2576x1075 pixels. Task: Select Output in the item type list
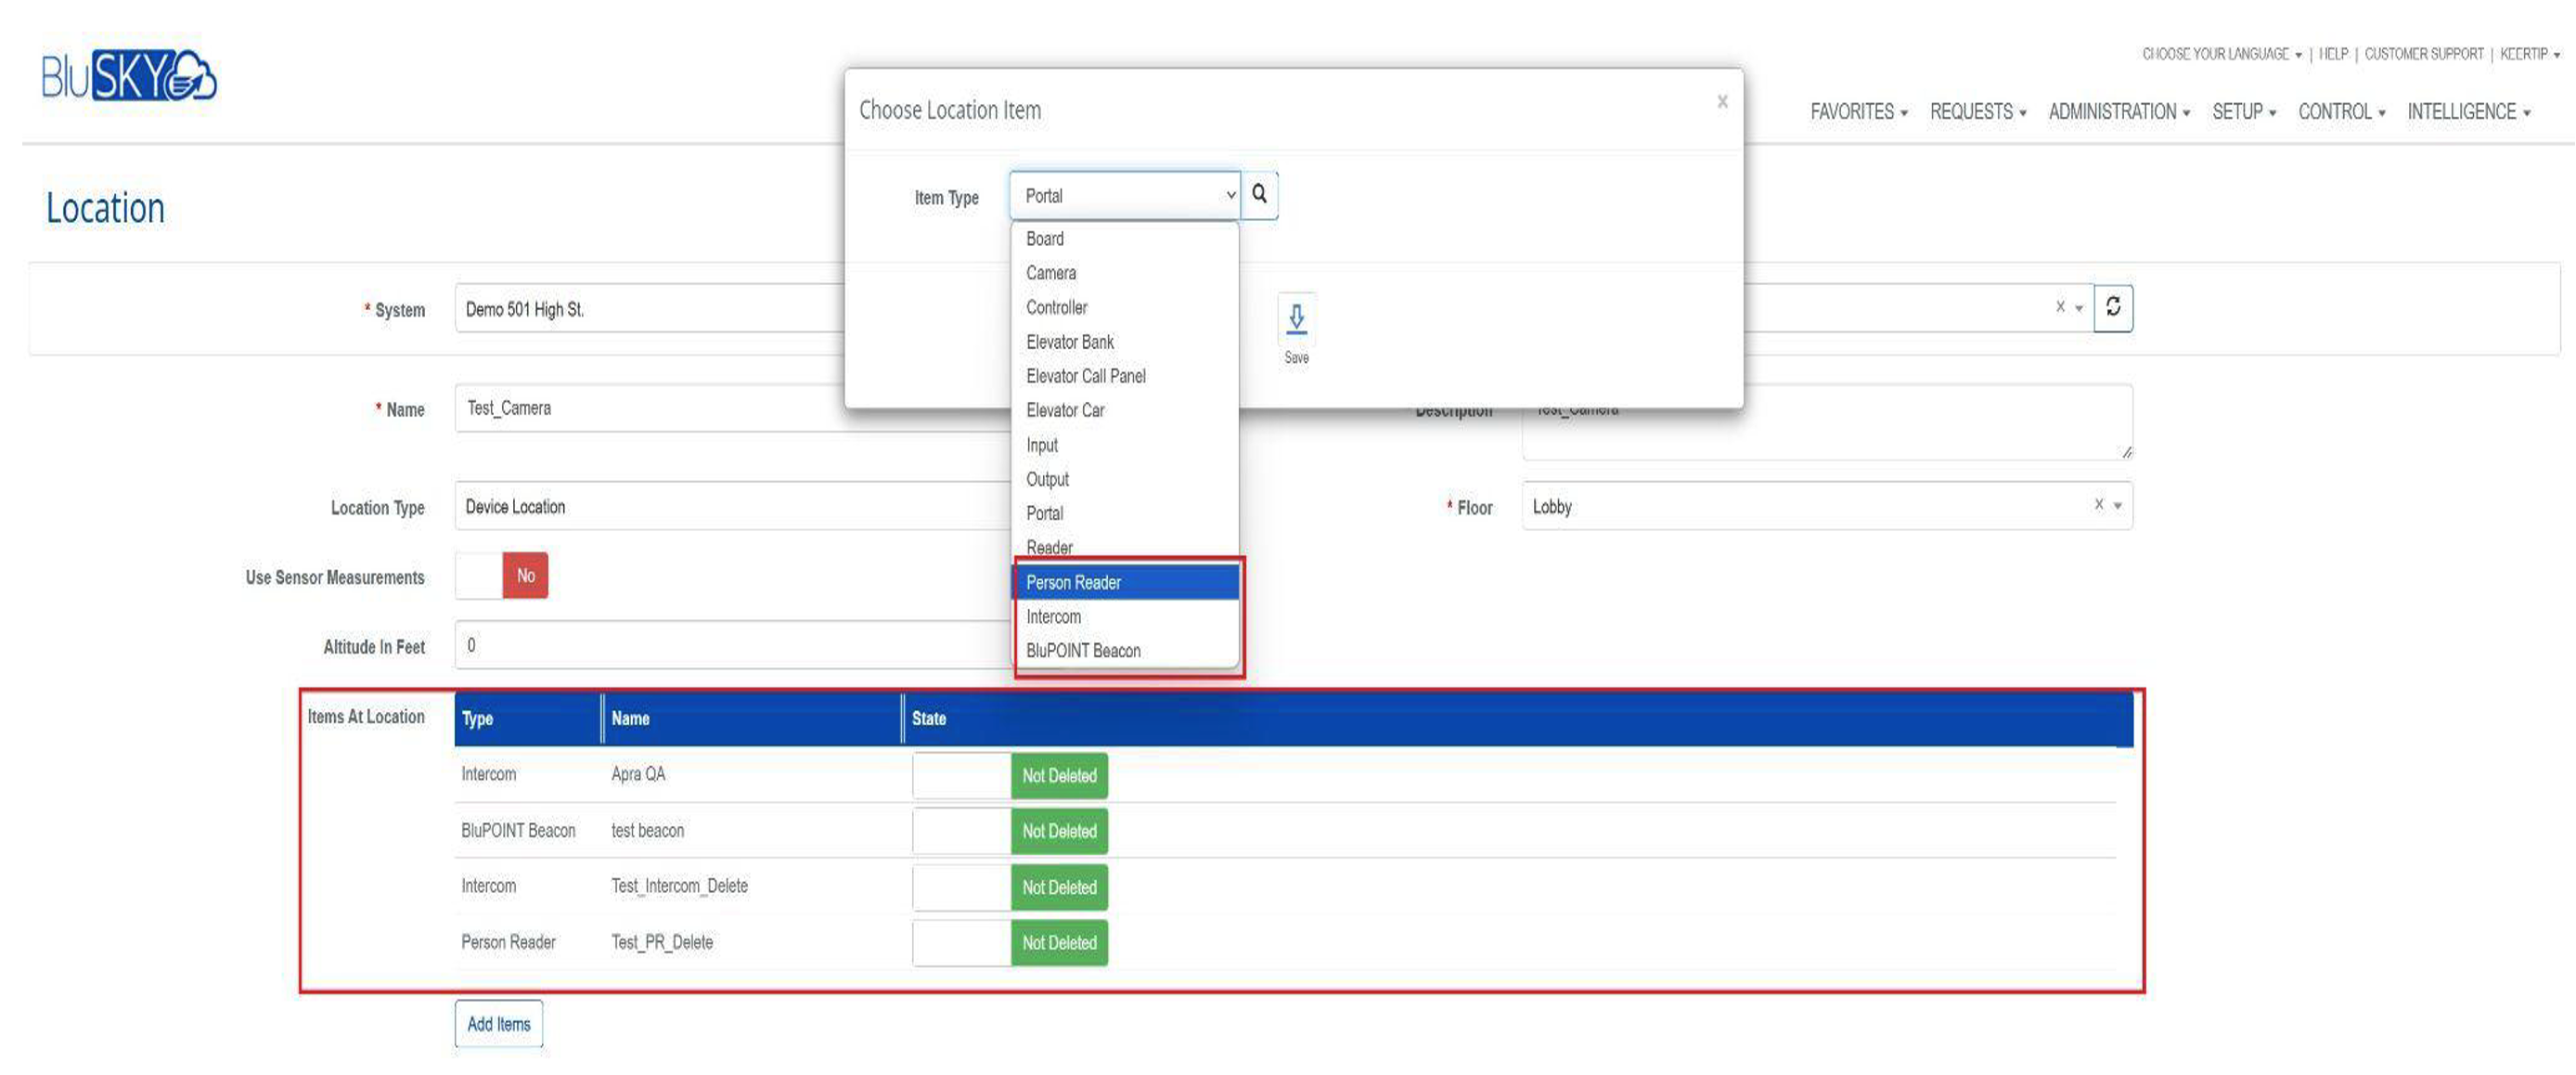pos(1126,480)
